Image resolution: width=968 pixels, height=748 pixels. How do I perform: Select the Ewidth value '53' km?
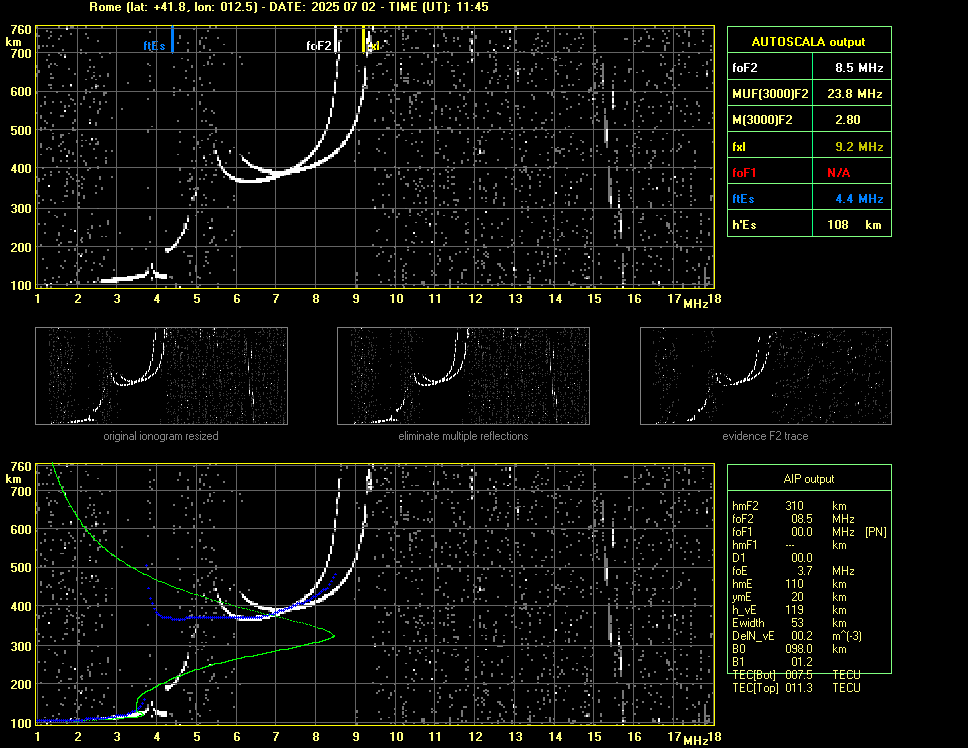(797, 623)
